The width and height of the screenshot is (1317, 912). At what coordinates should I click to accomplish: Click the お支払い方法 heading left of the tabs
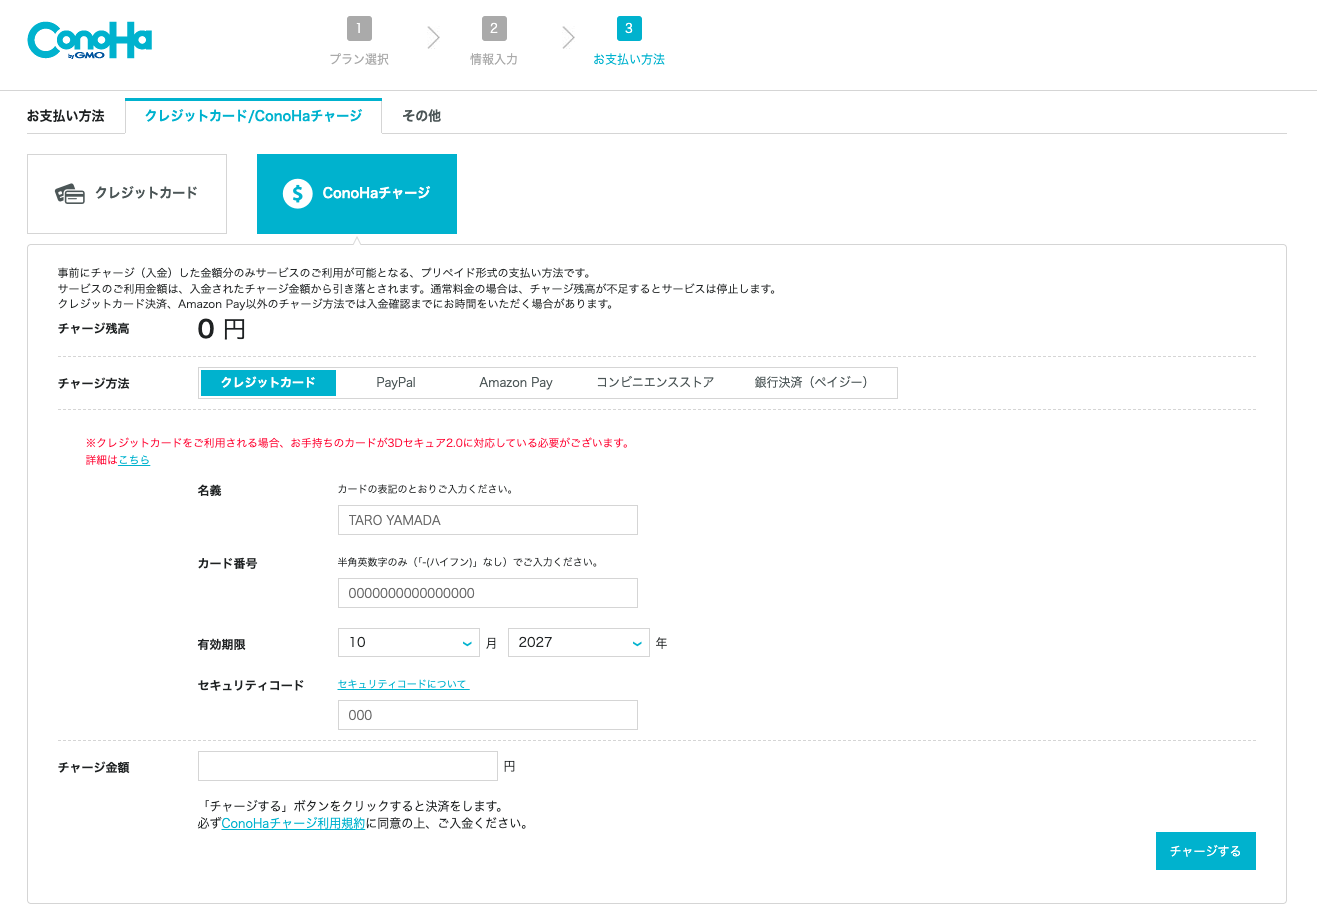click(x=65, y=116)
